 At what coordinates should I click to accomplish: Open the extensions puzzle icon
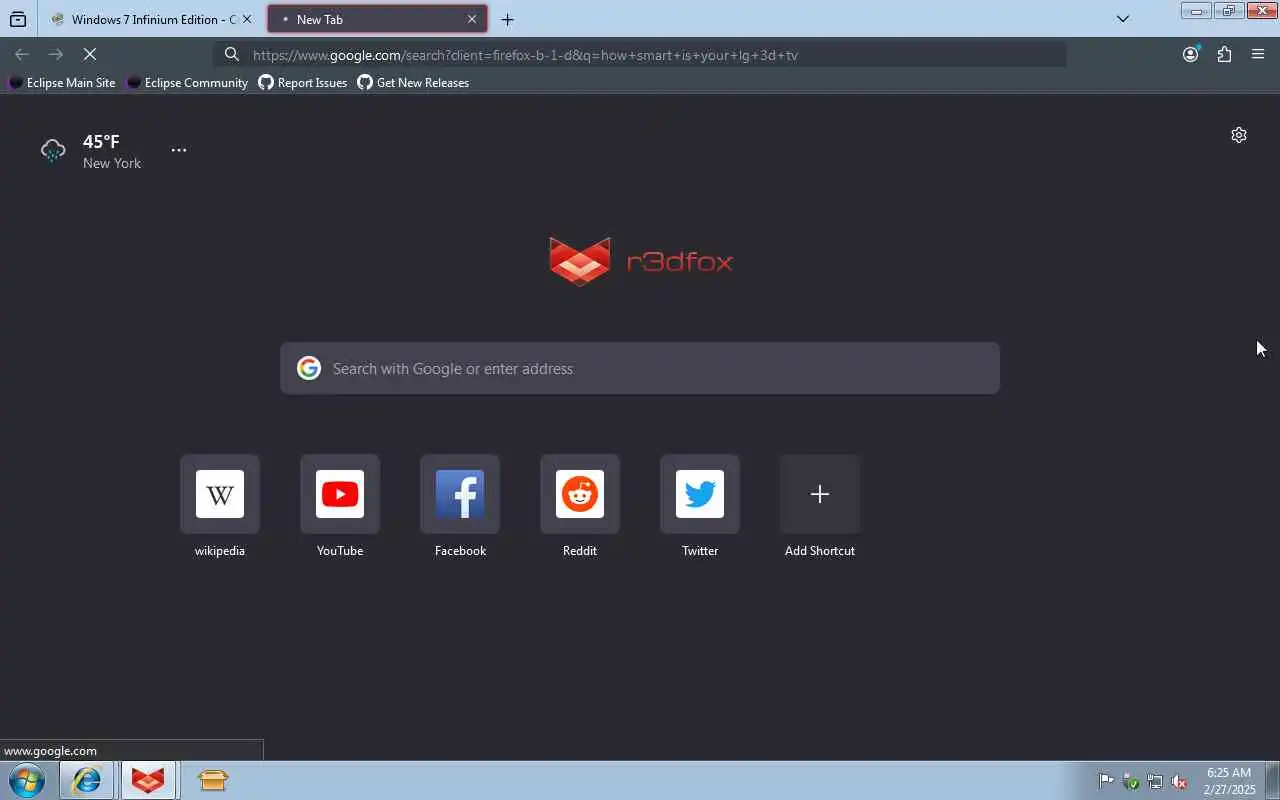click(1224, 55)
